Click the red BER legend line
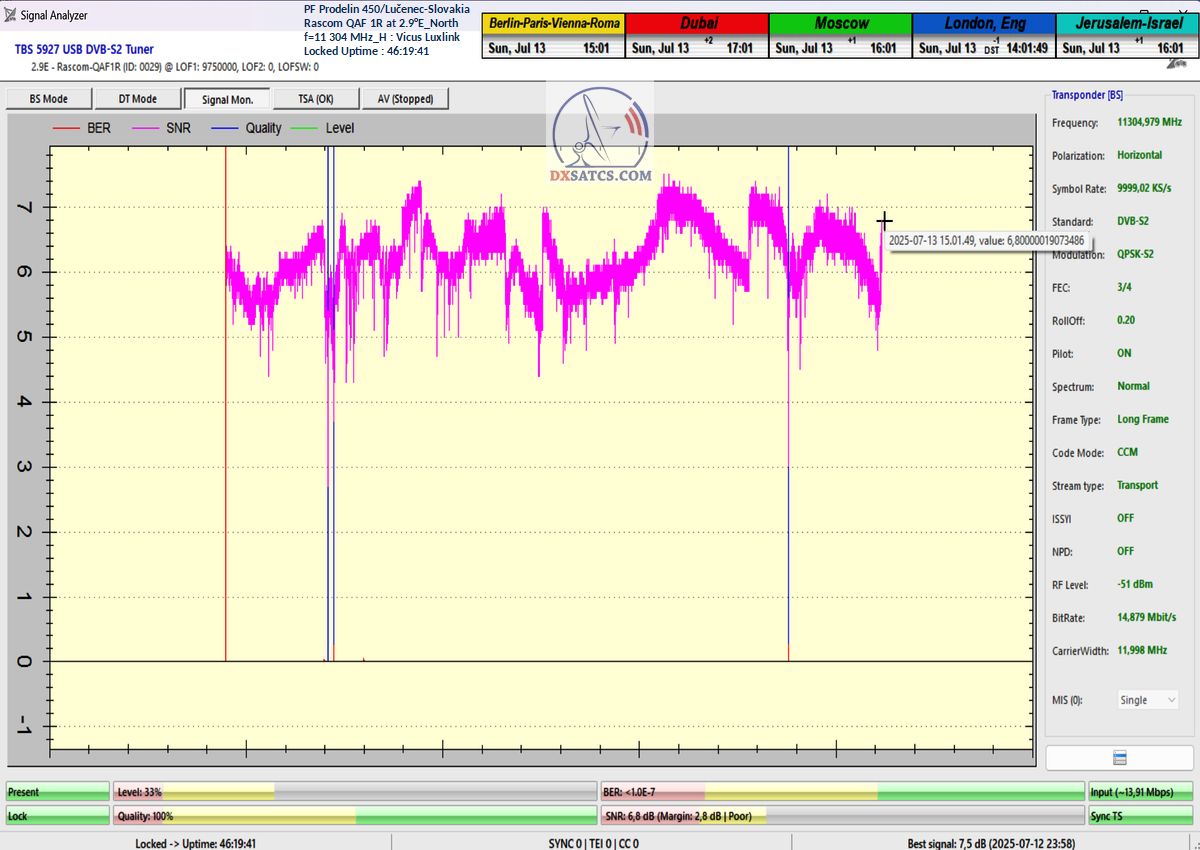 tap(67, 128)
